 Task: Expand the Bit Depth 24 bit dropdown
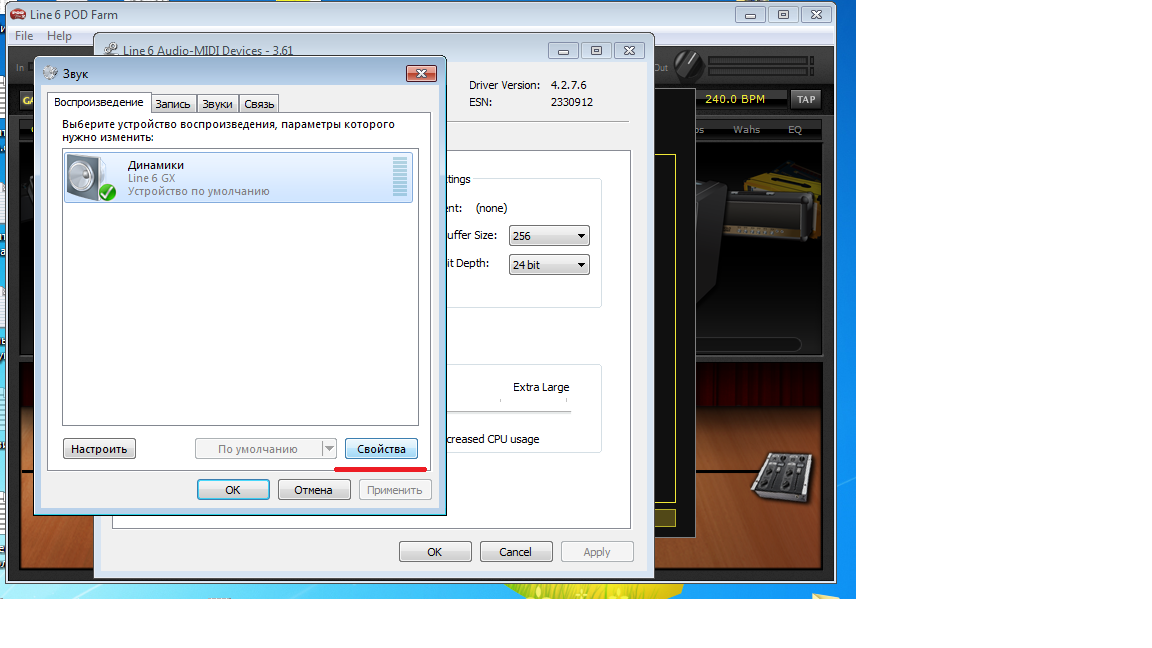click(x=549, y=264)
